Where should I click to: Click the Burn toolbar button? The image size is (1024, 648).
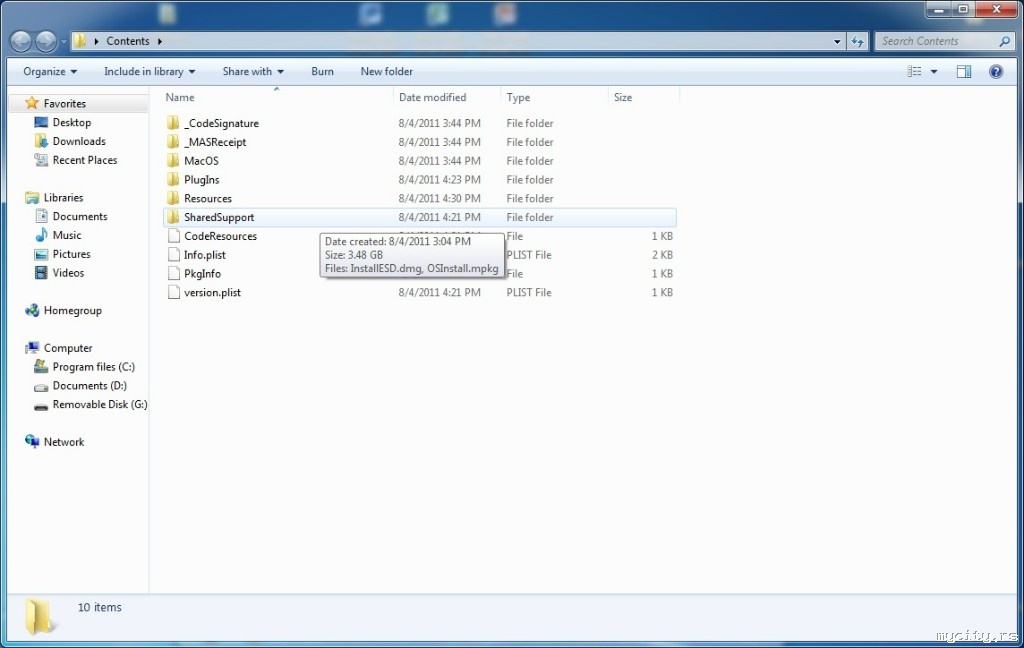point(323,72)
